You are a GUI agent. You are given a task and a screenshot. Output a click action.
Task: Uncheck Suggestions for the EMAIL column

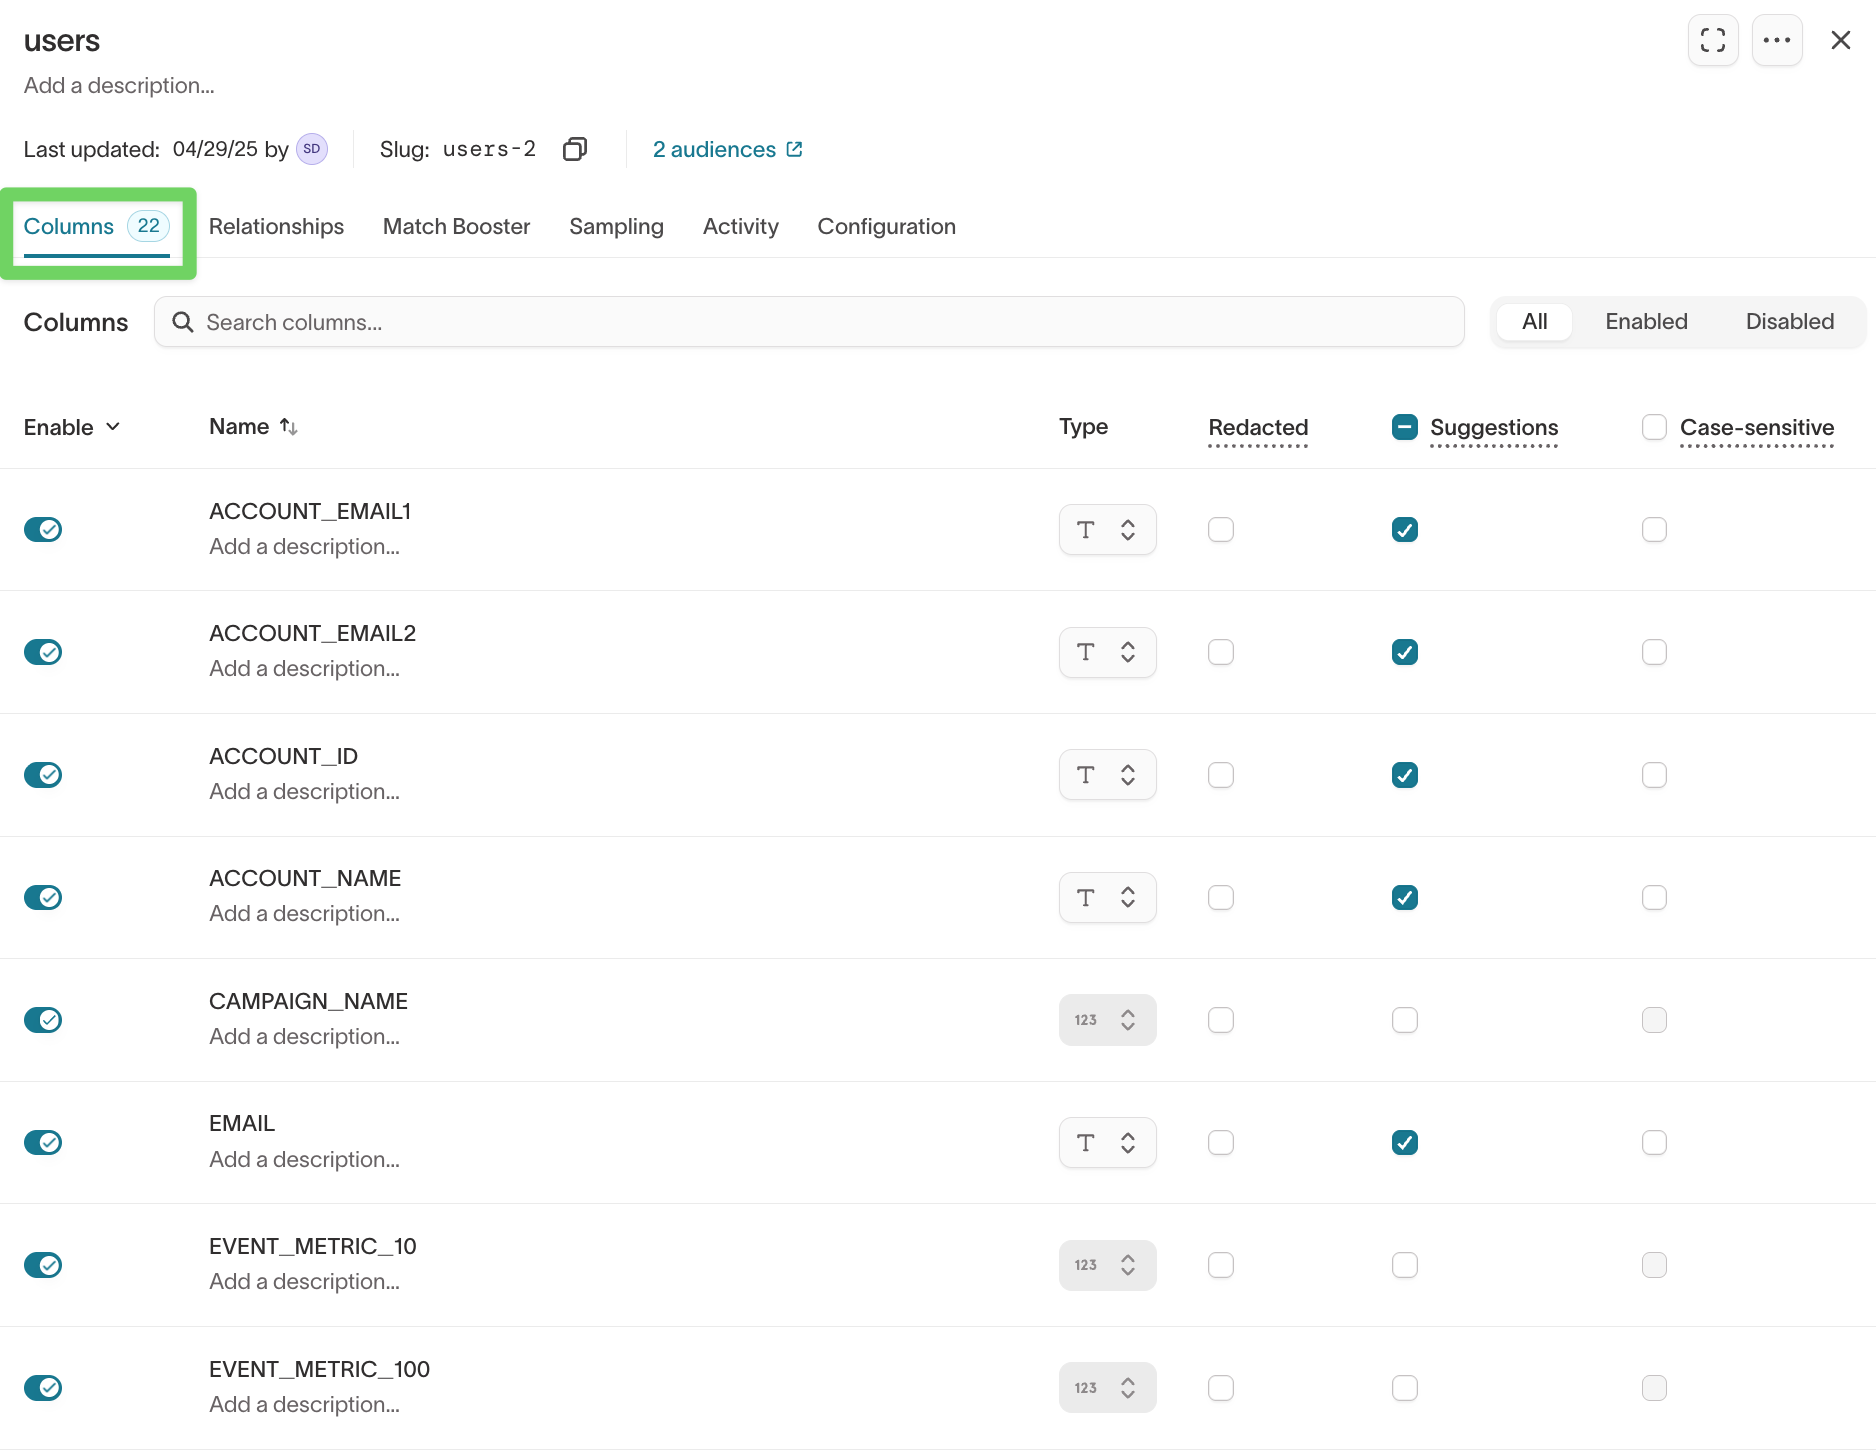tap(1404, 1142)
